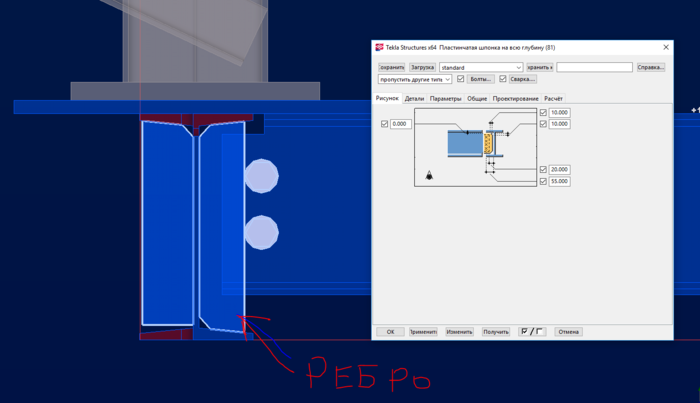Go to the Проектирование tab

tap(515, 99)
